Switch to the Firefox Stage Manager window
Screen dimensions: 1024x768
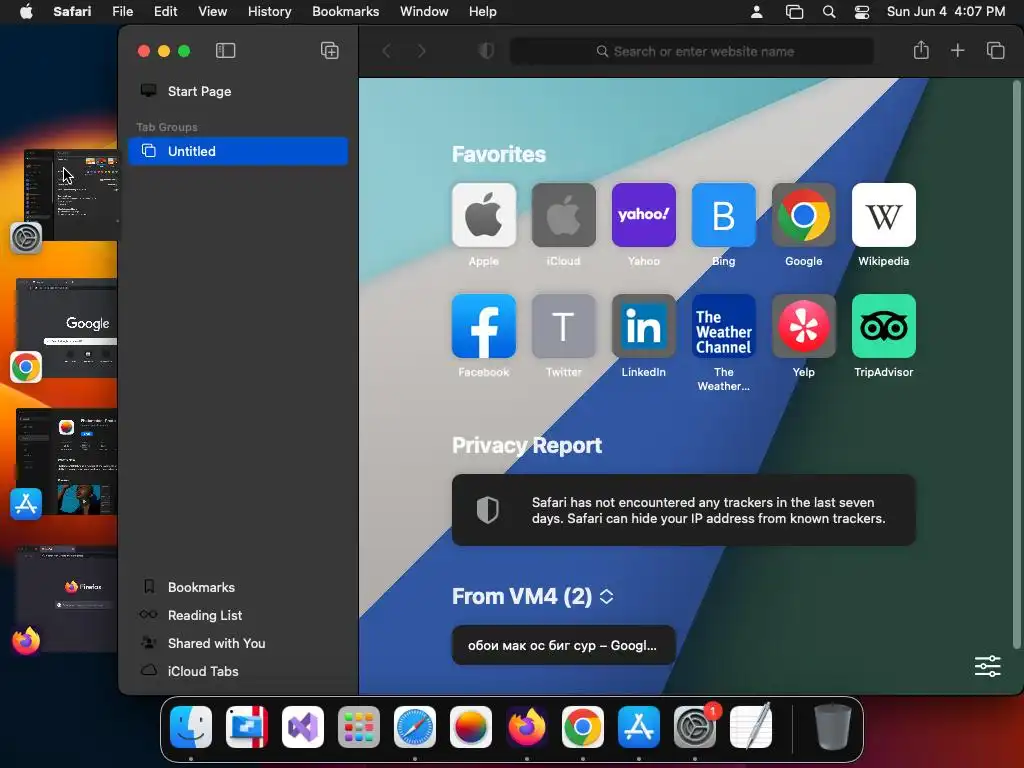point(67,598)
